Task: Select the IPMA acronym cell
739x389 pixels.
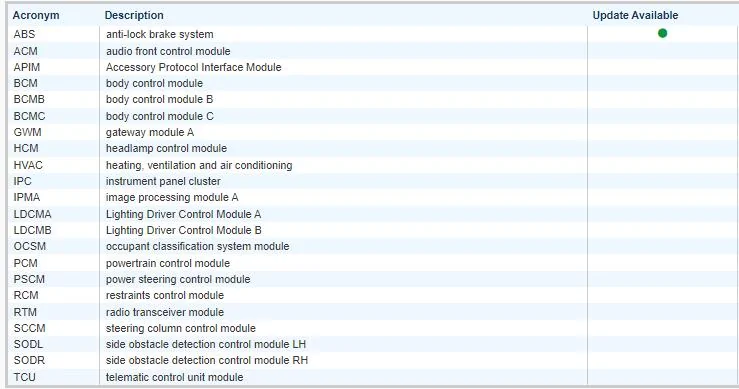Action: pyautogui.click(x=26, y=197)
